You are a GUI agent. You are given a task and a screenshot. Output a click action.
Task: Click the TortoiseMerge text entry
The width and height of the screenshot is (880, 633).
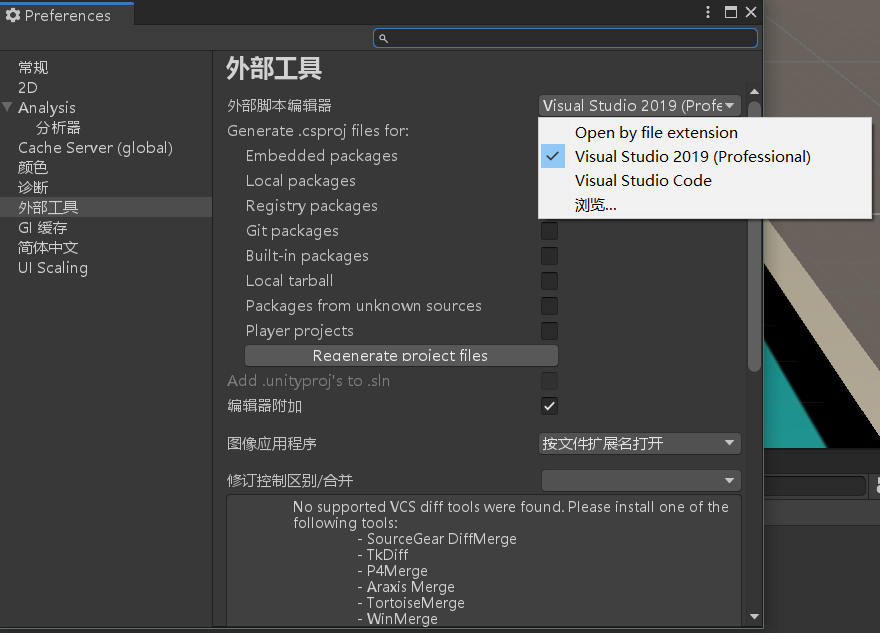click(x=415, y=603)
